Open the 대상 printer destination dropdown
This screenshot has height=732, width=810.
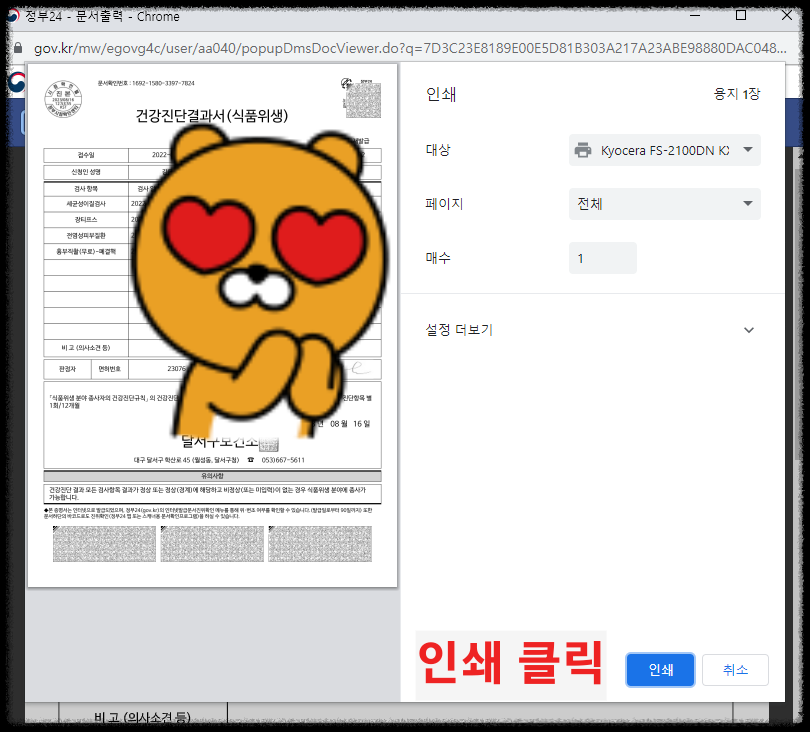[x=664, y=150]
